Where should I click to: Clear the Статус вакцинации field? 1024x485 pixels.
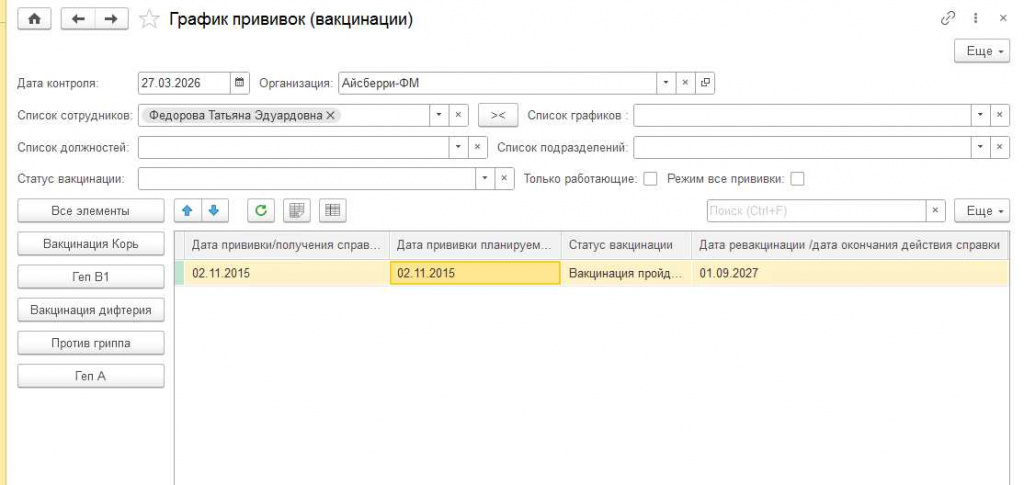[504, 178]
